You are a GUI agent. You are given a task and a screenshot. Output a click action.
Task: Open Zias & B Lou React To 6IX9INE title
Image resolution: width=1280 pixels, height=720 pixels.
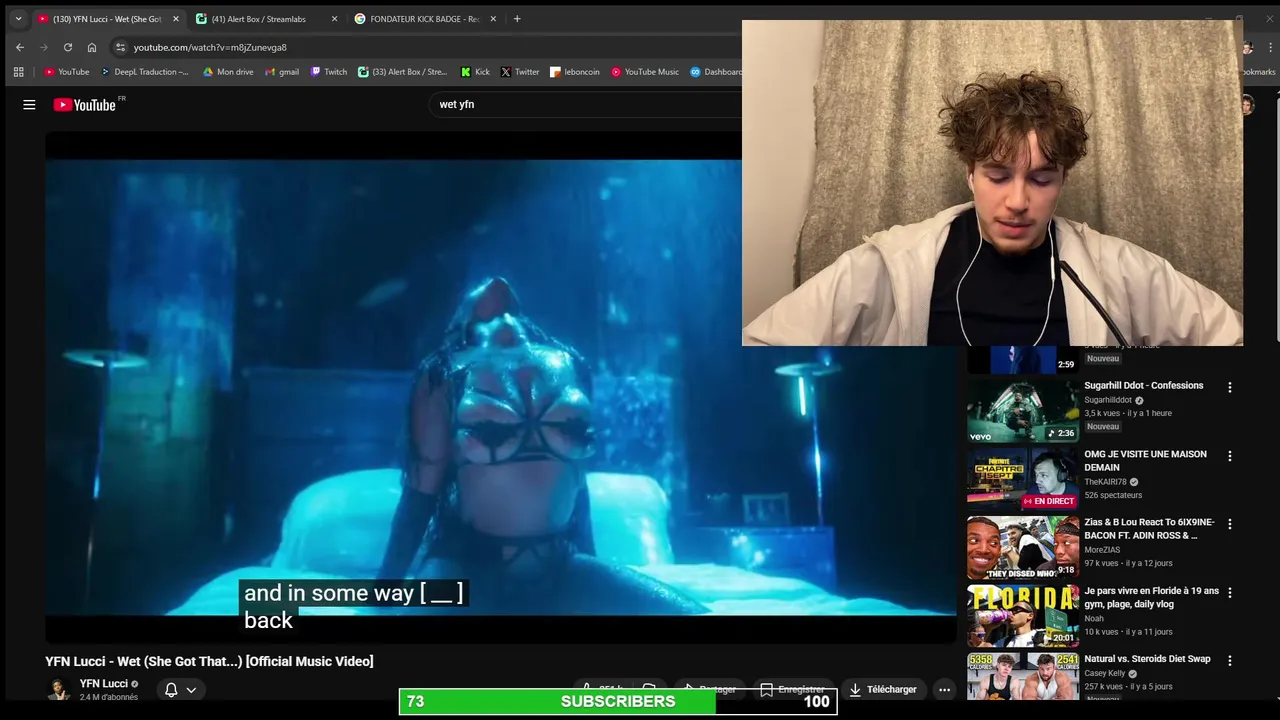pyautogui.click(x=1149, y=529)
